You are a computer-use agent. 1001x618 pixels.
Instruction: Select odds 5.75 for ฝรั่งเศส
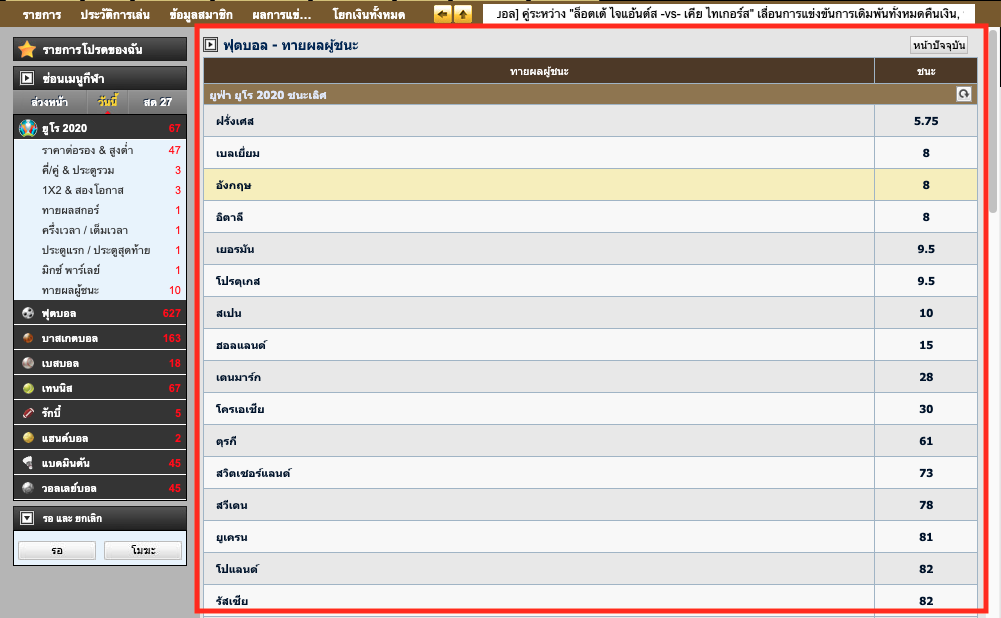coord(926,120)
